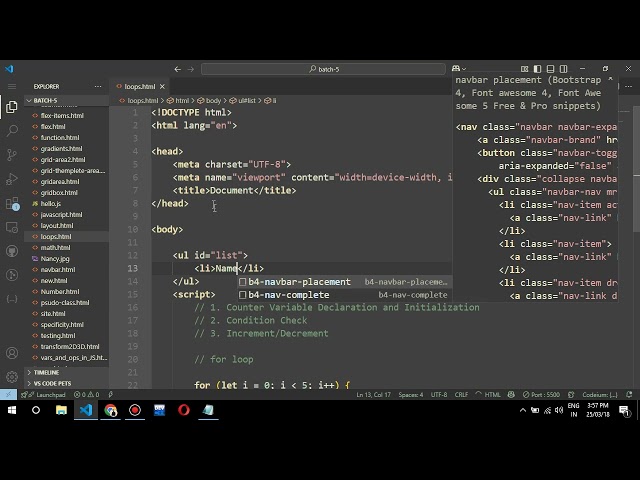The image size is (640, 480).
Task: Click HTML language mode in status bar
Action: 492,395
